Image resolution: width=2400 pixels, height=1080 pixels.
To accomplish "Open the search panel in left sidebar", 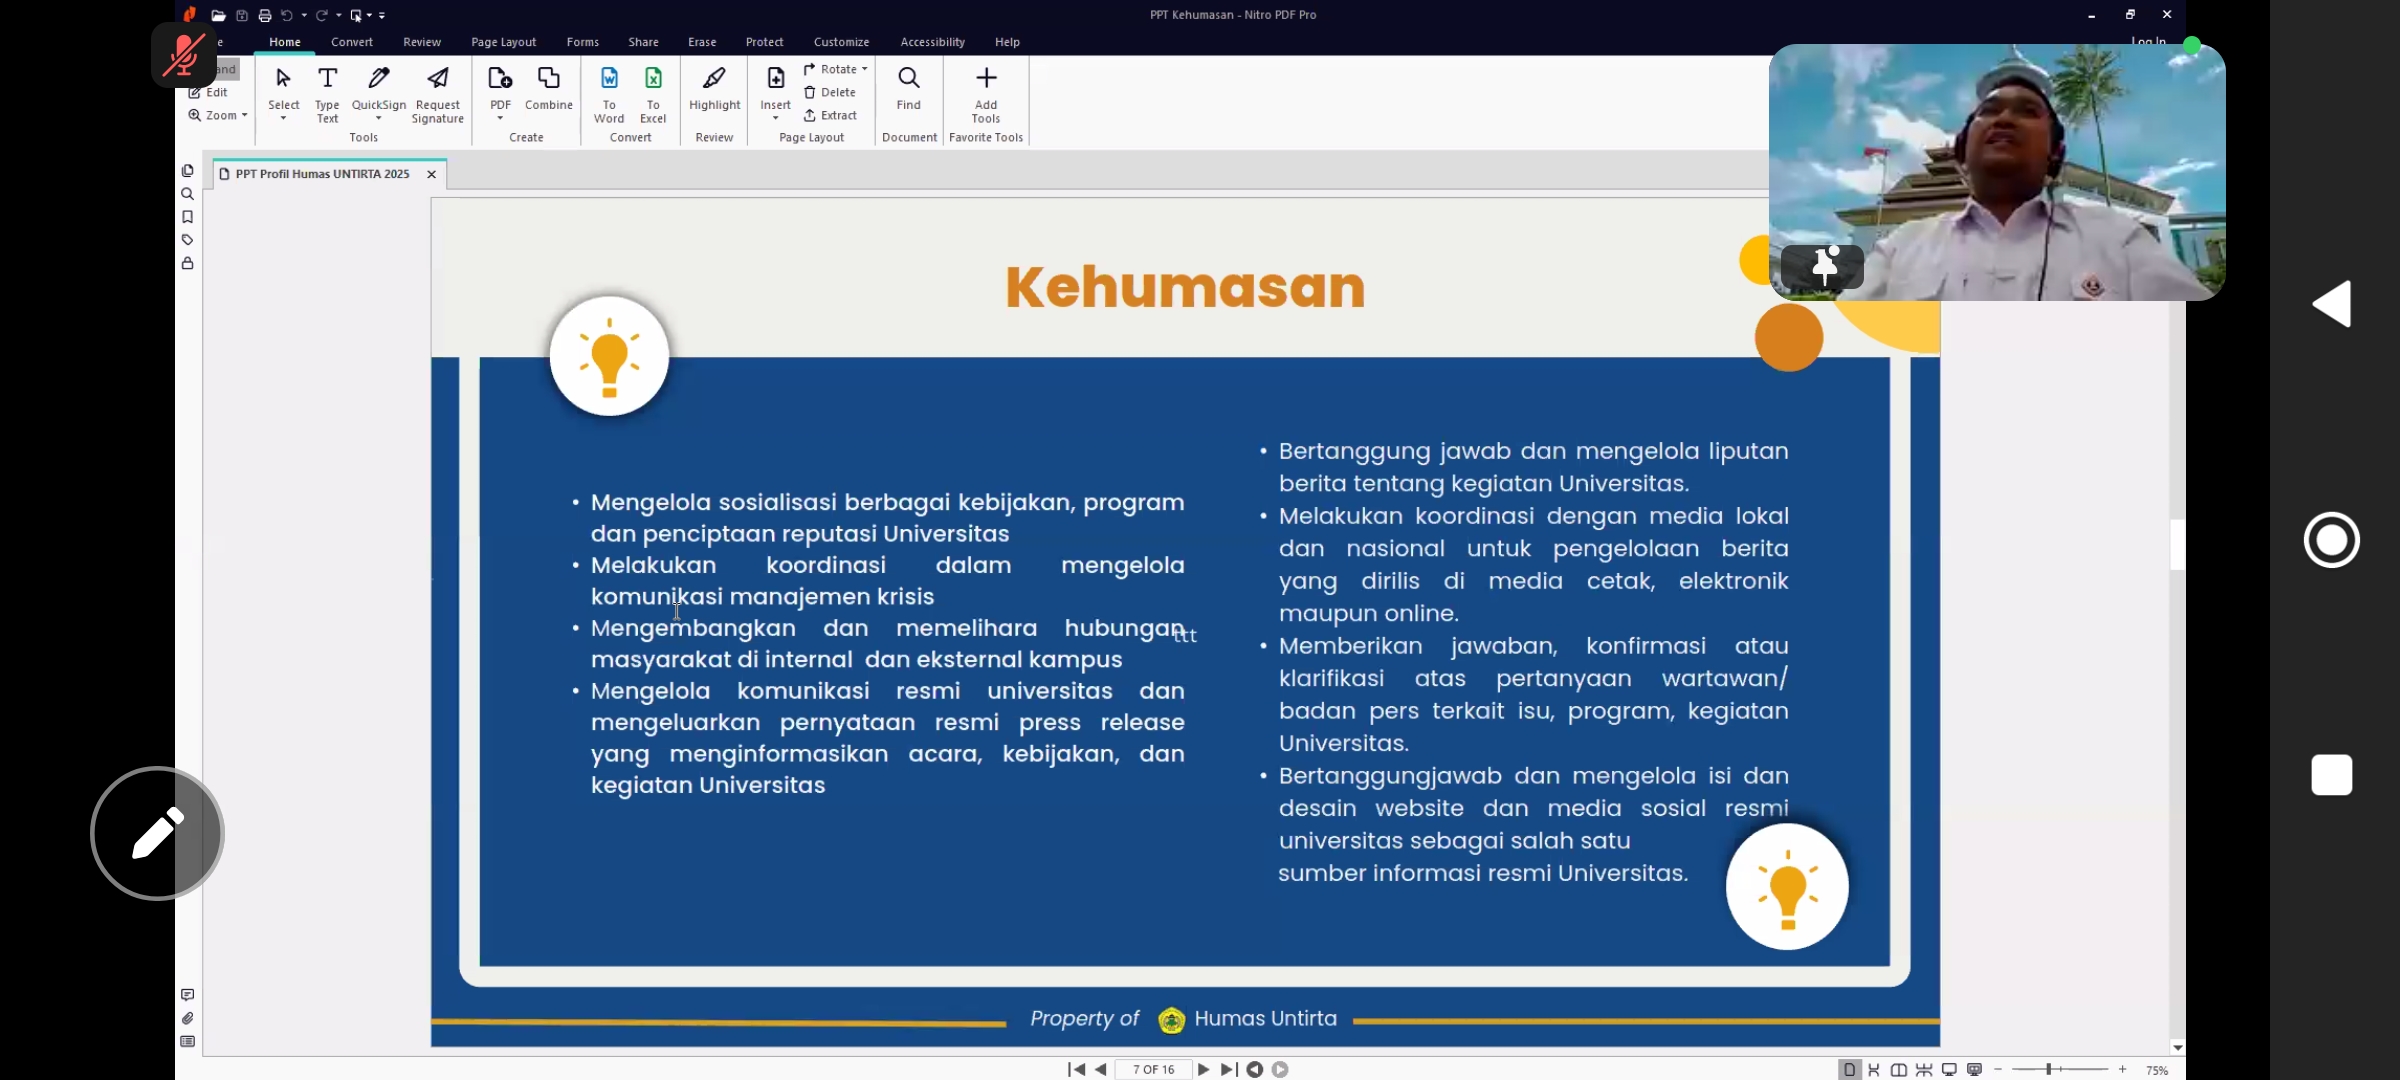I will [x=187, y=194].
